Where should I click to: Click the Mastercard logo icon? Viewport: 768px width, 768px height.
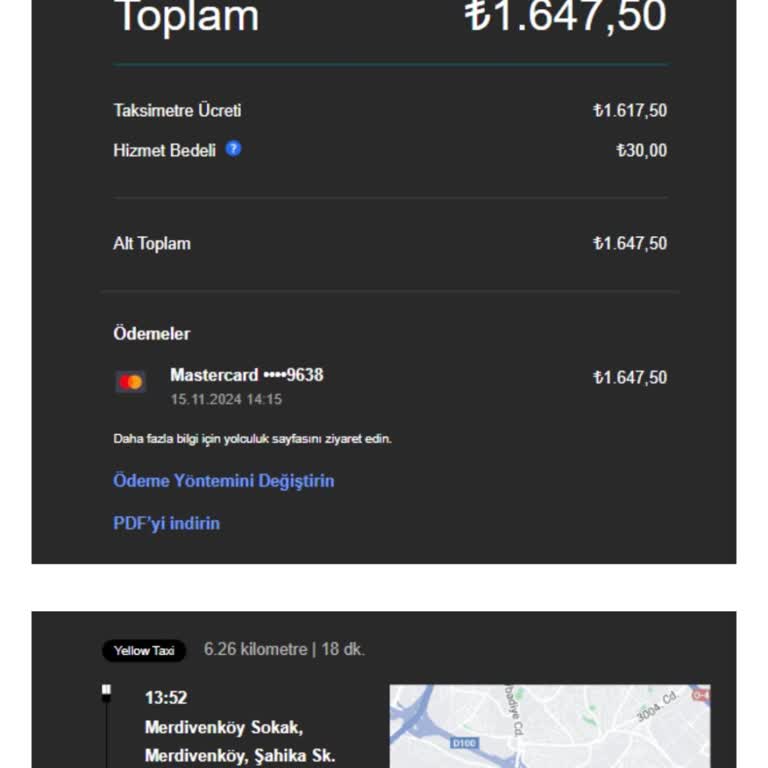[130, 382]
